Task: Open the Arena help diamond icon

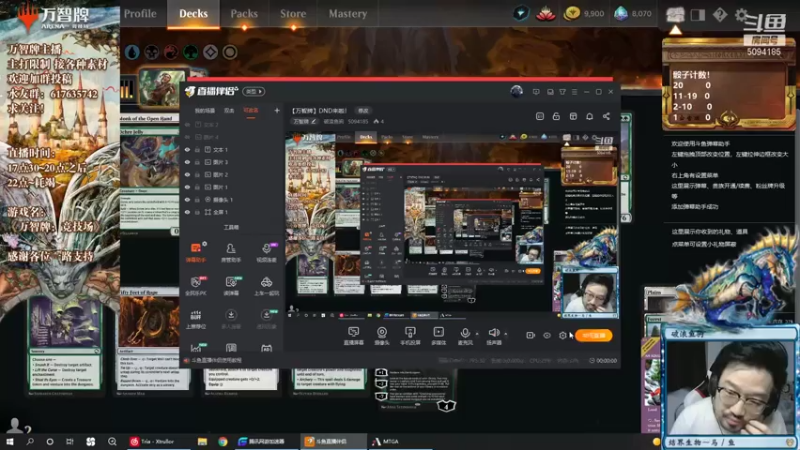Action: (720, 14)
